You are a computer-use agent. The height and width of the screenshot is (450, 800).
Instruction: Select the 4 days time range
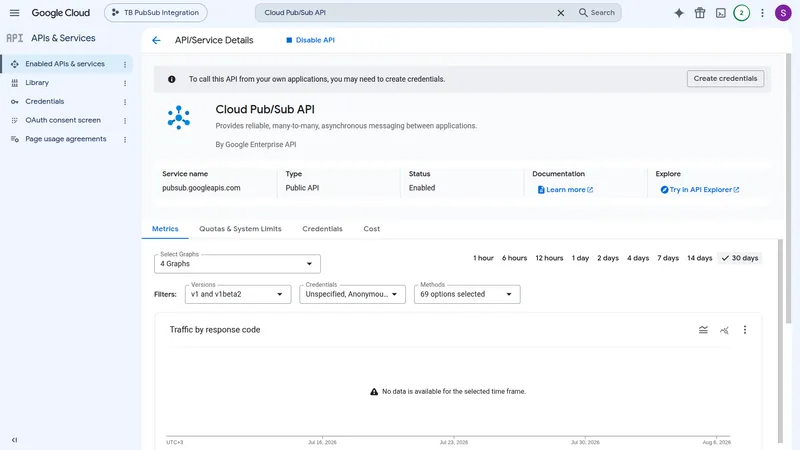[x=638, y=258]
